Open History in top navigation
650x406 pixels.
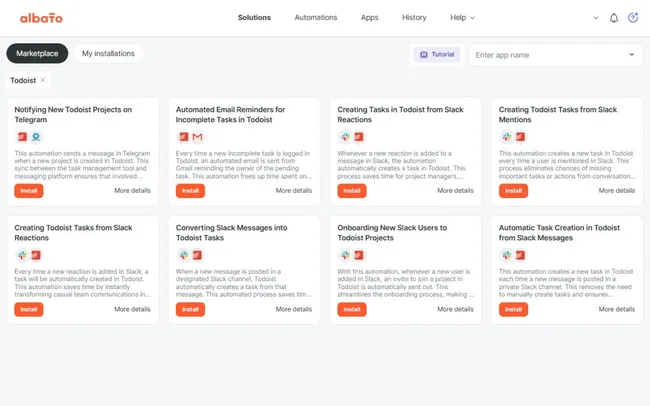coord(414,17)
